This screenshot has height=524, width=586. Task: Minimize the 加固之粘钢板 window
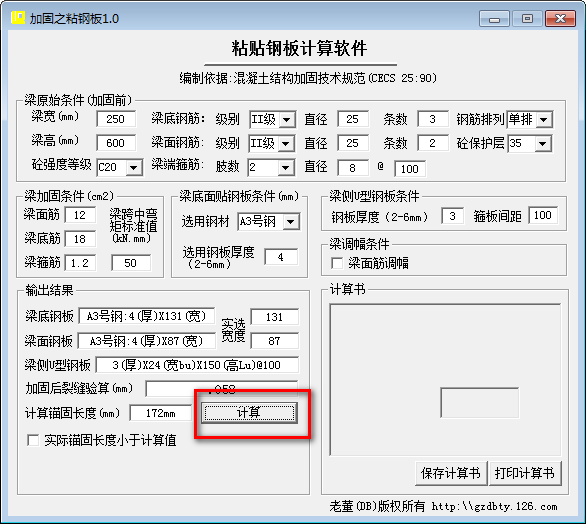(494, 19)
